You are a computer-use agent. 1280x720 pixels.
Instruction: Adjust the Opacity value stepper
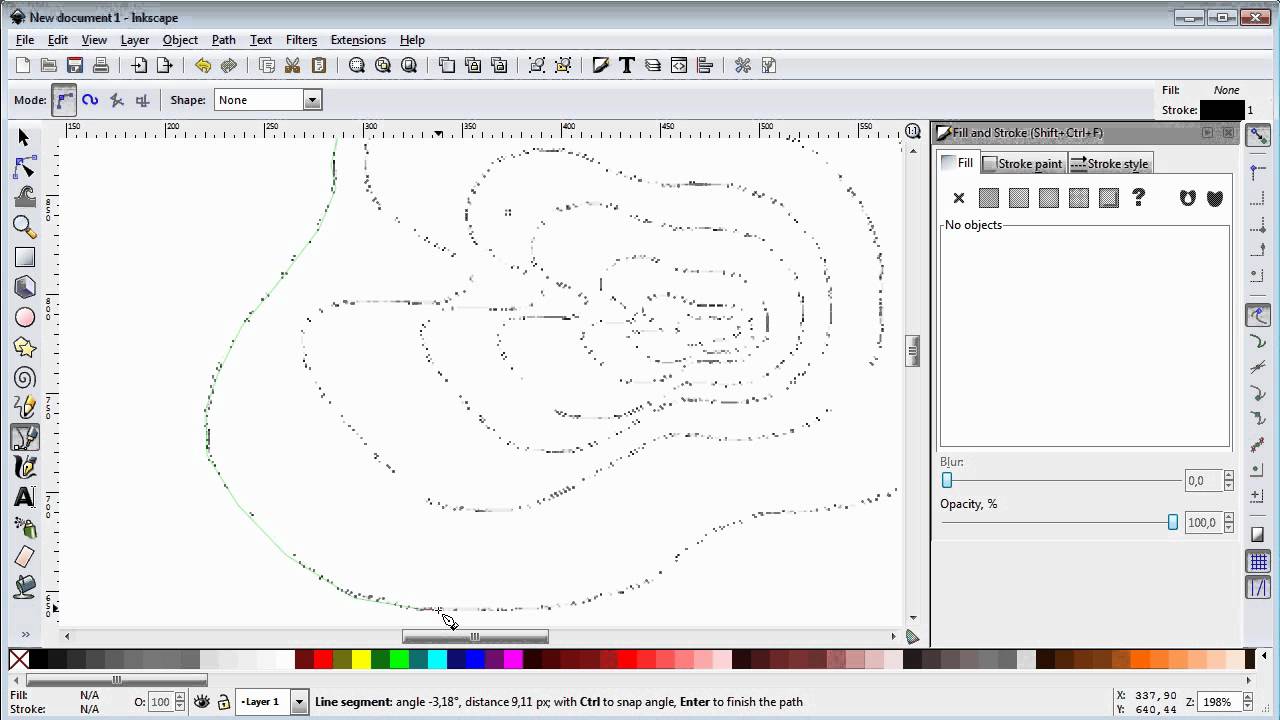pyautogui.click(x=1229, y=523)
